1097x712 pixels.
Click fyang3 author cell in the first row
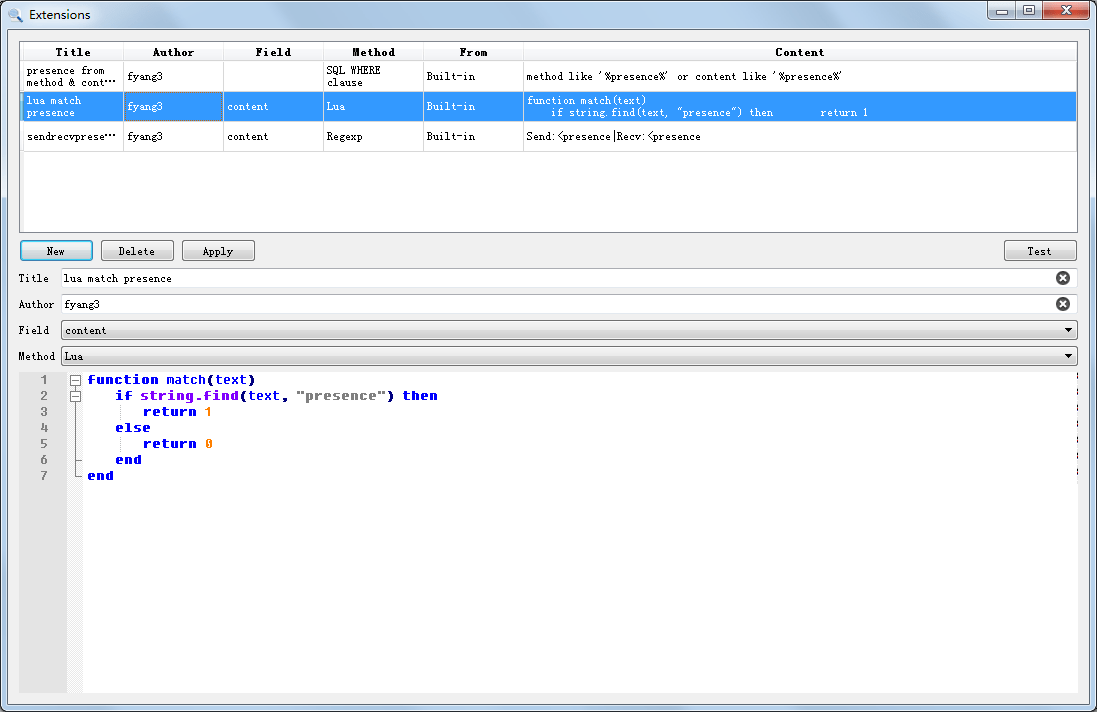point(174,76)
